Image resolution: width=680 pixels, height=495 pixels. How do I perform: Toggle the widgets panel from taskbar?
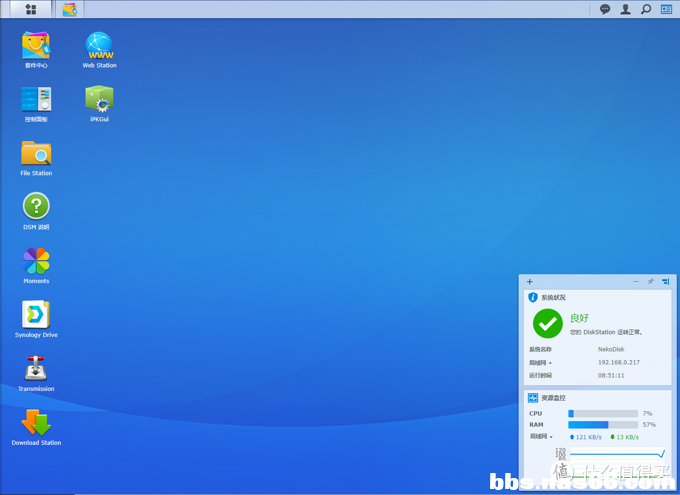(x=666, y=9)
